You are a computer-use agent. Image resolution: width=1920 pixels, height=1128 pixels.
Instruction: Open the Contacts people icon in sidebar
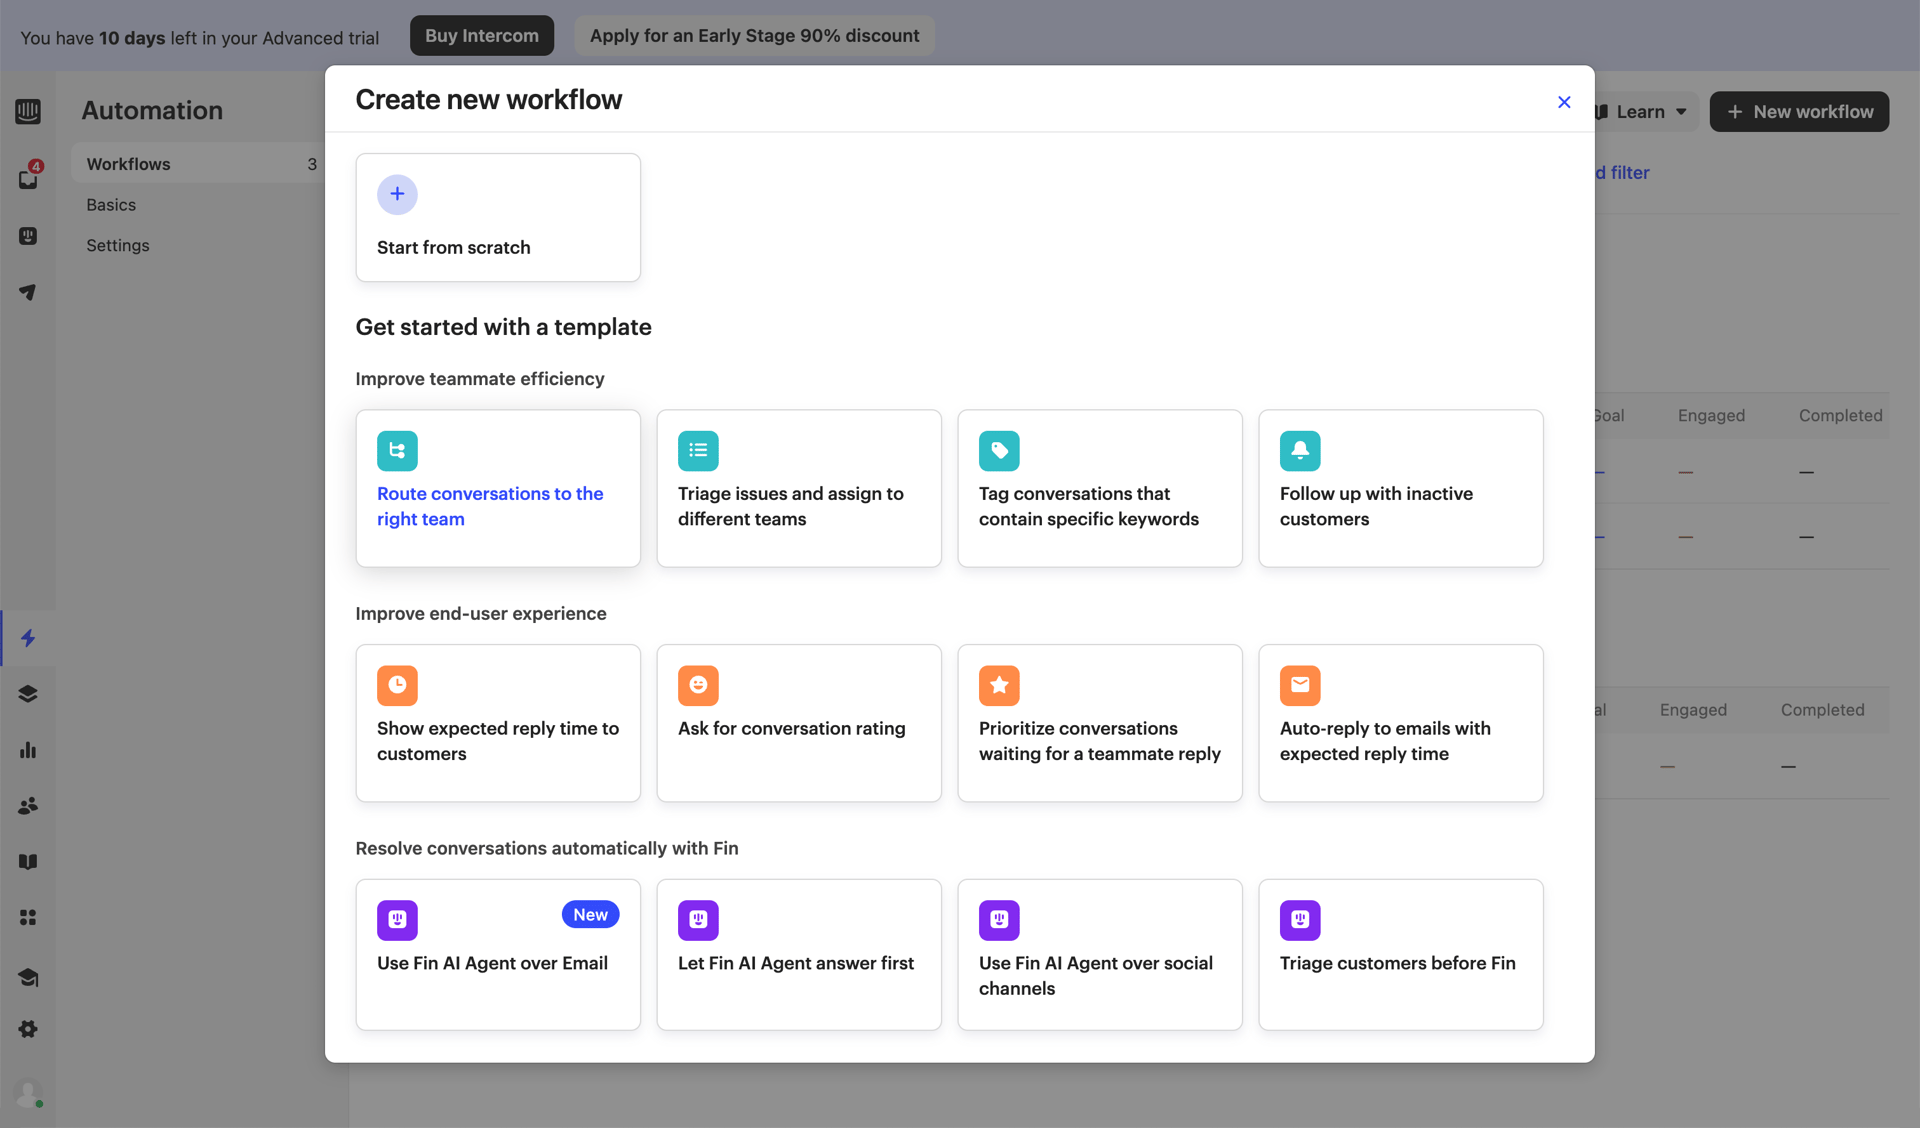click(x=28, y=806)
